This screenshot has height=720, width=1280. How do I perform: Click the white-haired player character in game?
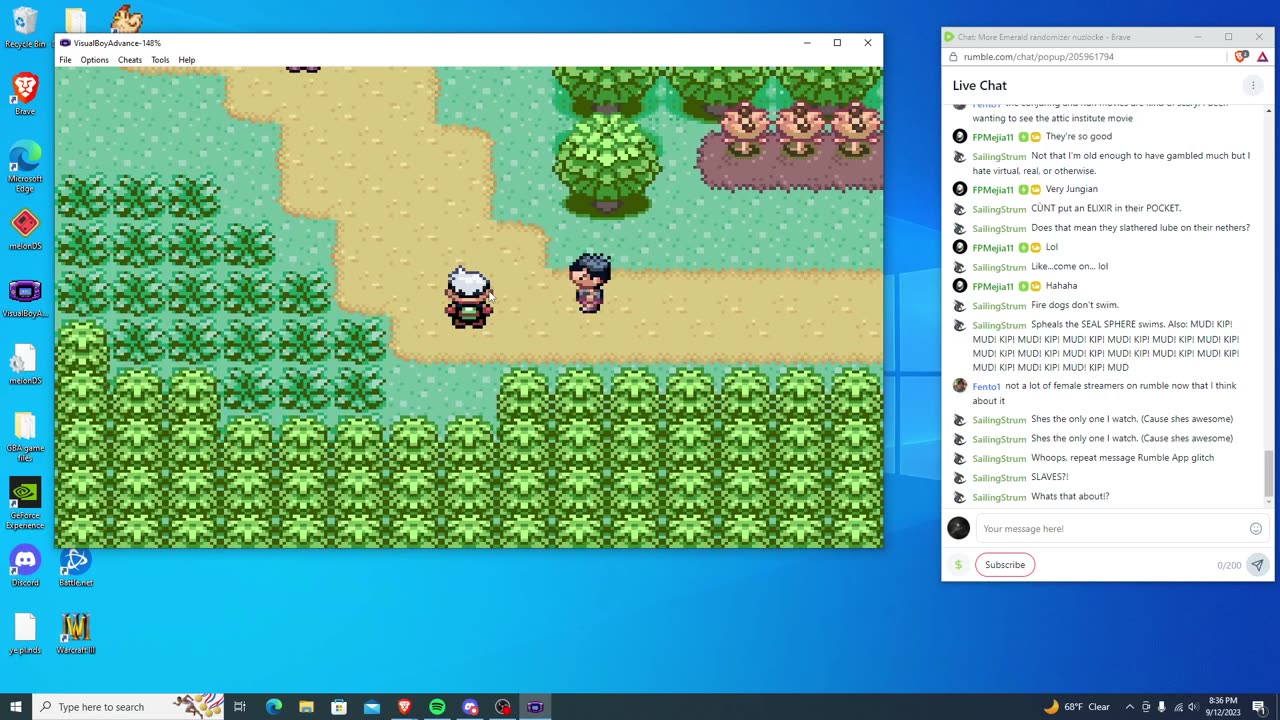pyautogui.click(x=468, y=297)
